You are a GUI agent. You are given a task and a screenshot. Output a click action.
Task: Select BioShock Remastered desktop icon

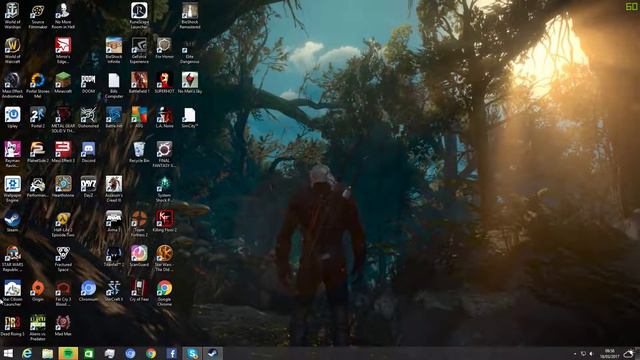(190, 16)
